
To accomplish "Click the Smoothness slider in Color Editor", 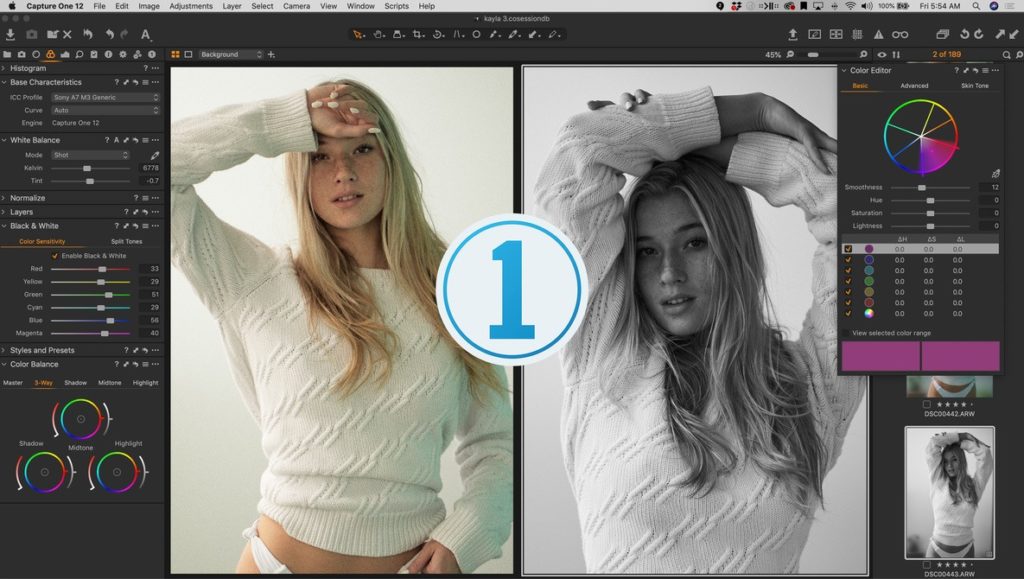I will [x=931, y=187].
